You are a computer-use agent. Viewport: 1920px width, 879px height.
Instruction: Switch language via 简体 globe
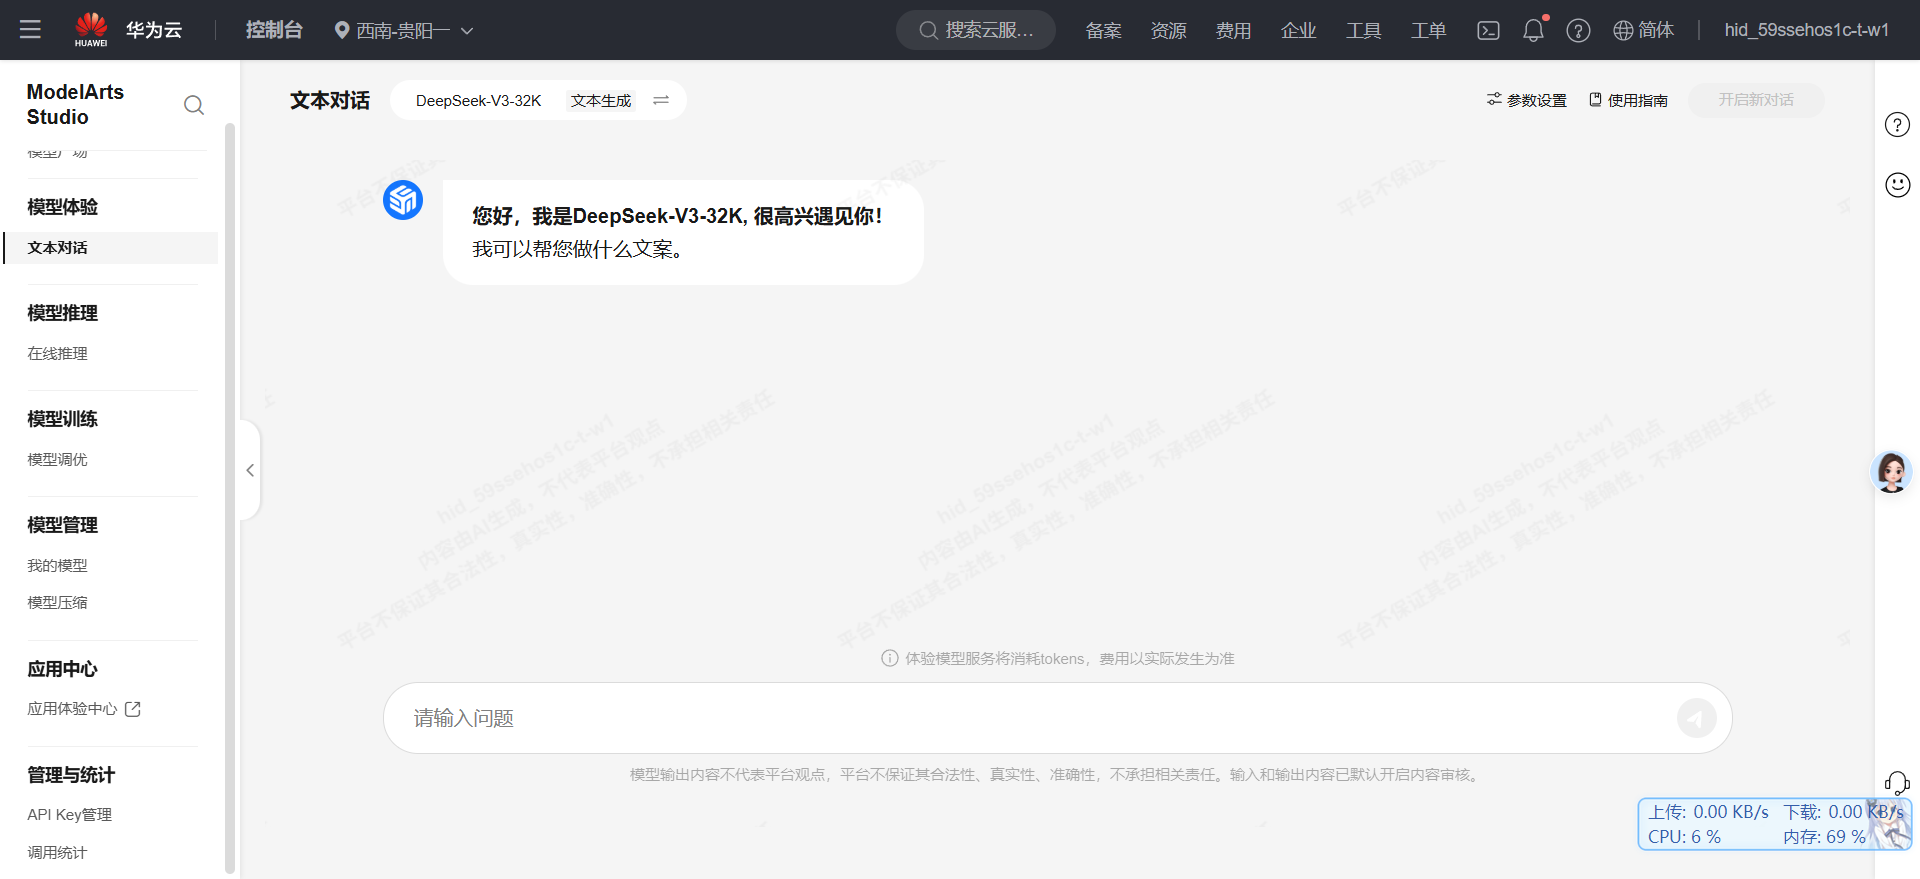pyautogui.click(x=1643, y=31)
